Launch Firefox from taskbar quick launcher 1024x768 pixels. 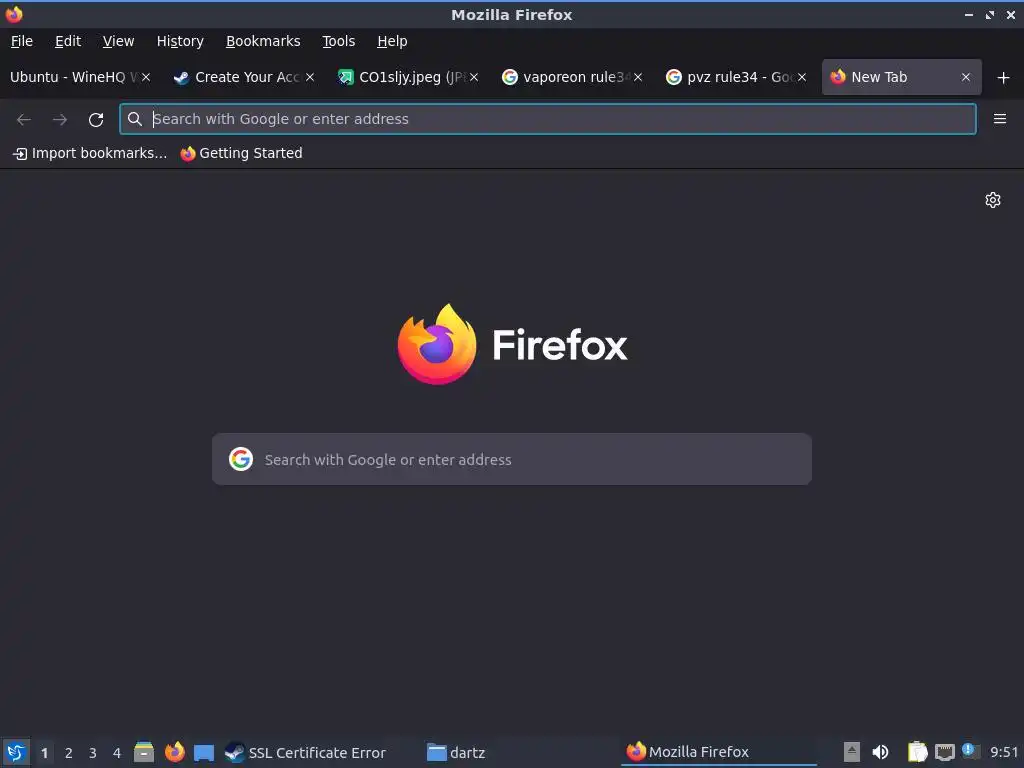pos(174,752)
